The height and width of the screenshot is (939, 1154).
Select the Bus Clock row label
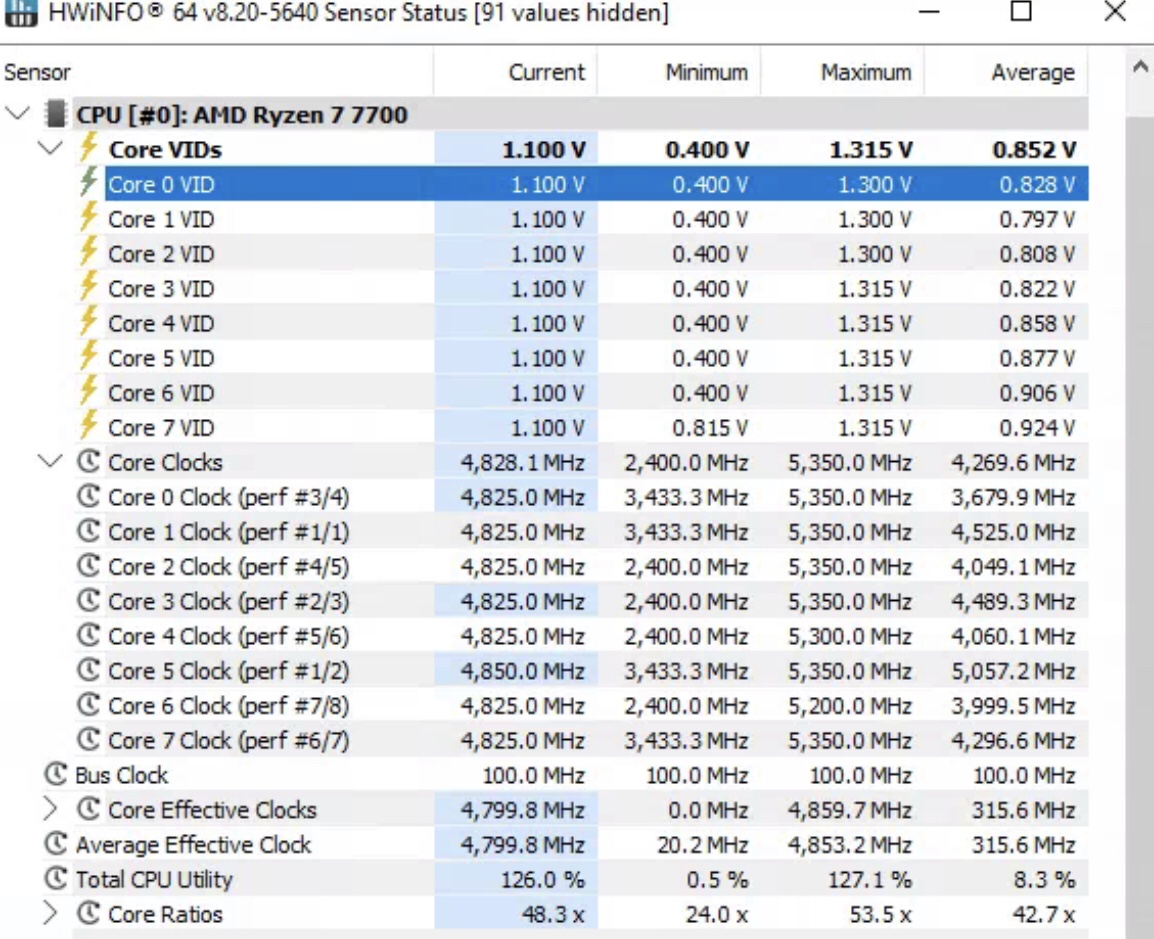pyautogui.click(x=121, y=775)
